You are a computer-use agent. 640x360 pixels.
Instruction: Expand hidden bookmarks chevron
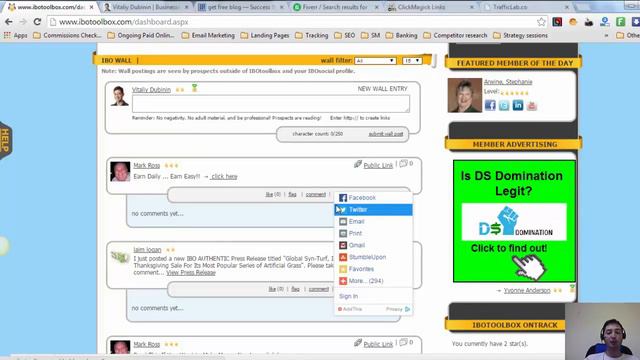point(606,36)
